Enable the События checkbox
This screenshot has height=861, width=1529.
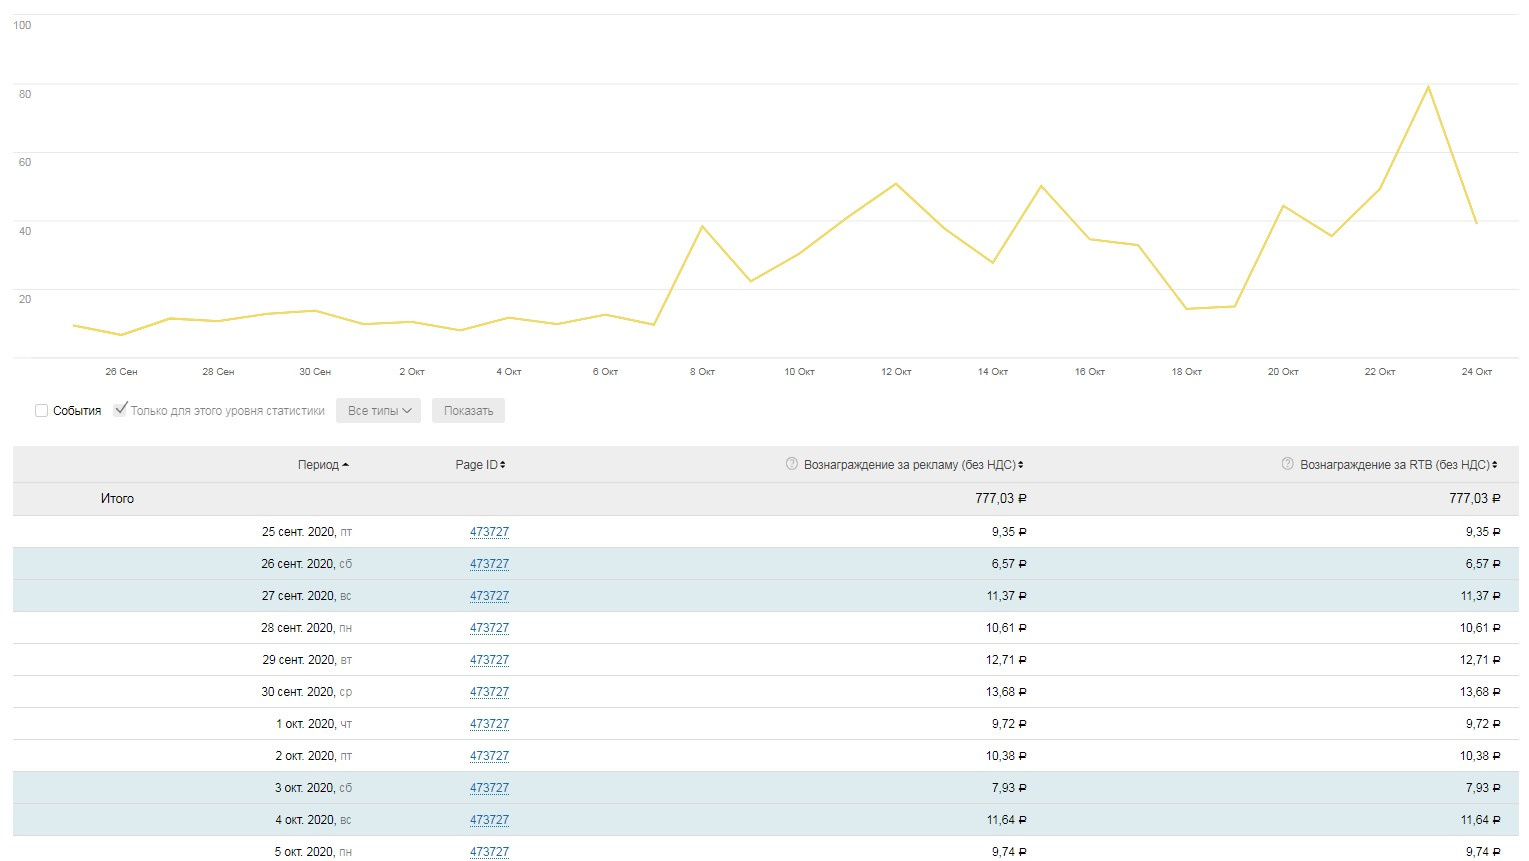click(42, 411)
